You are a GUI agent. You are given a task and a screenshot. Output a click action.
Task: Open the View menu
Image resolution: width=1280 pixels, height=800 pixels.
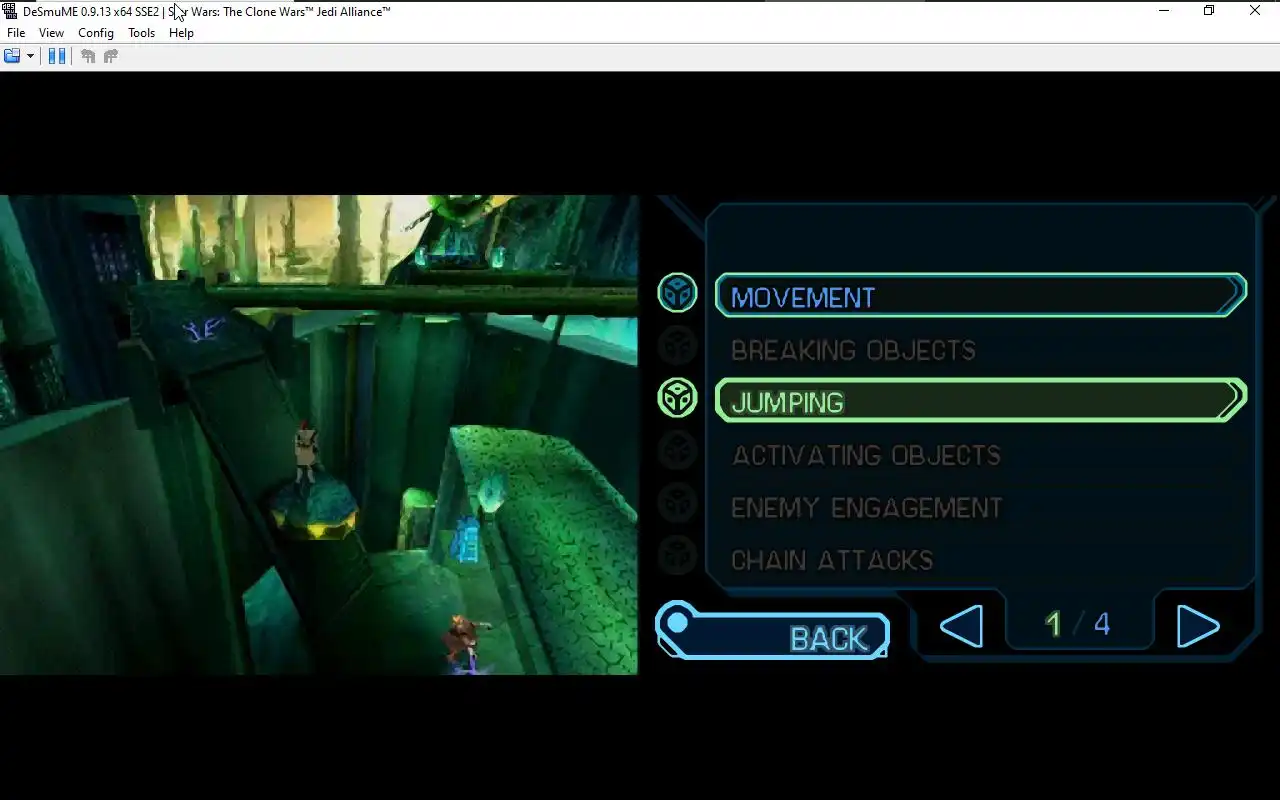click(x=51, y=33)
